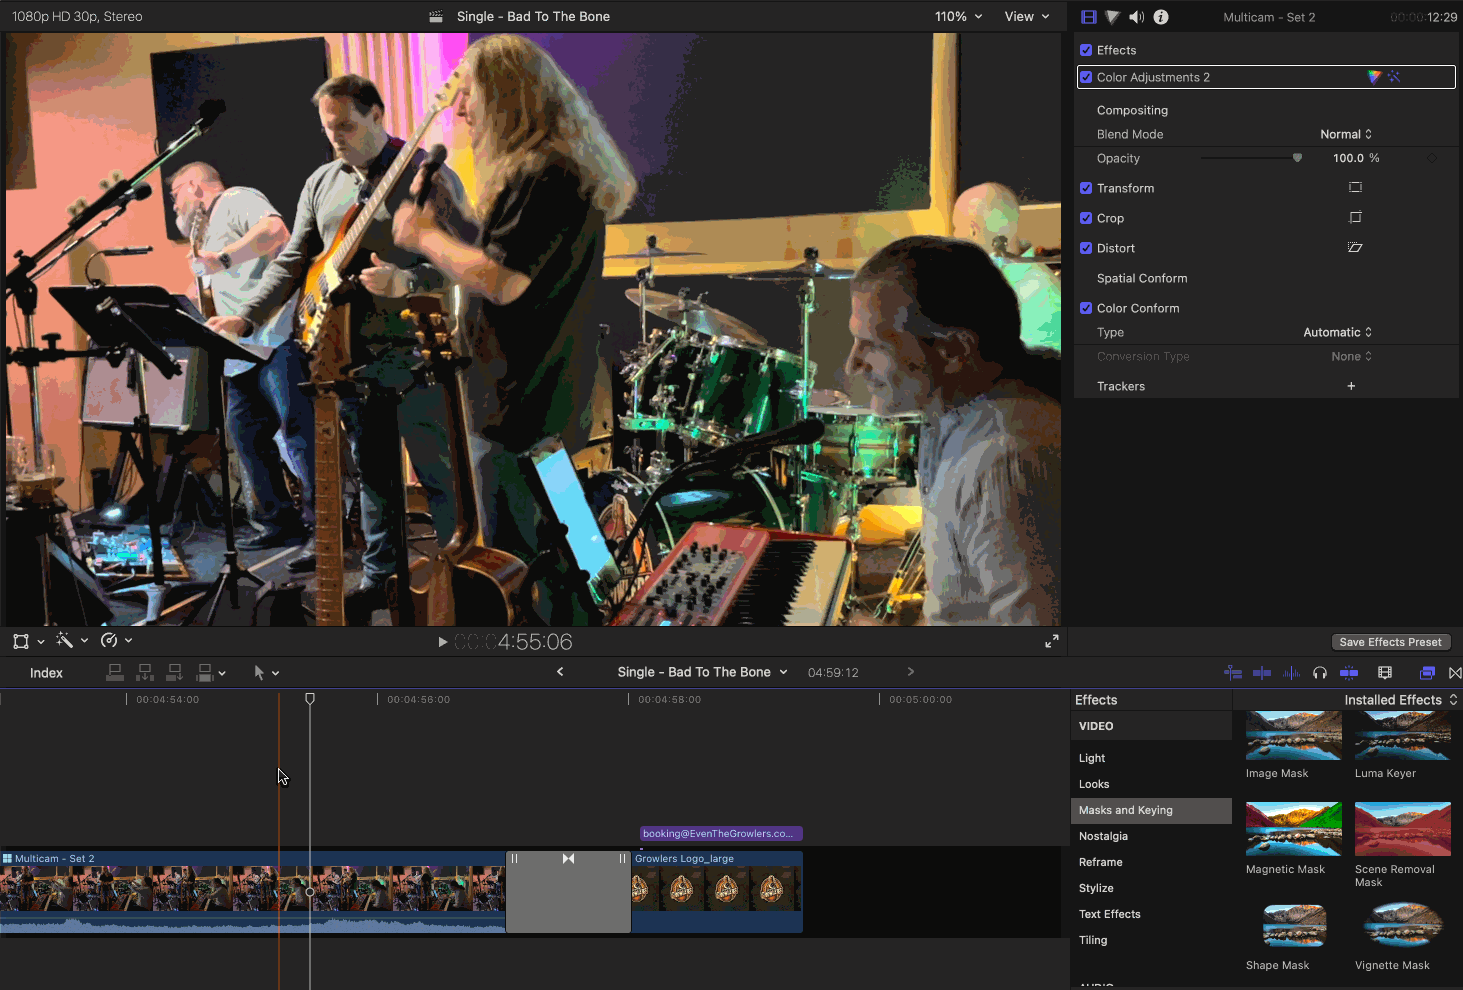Open the Info inspector icon
This screenshot has width=1463, height=990.
(1161, 17)
